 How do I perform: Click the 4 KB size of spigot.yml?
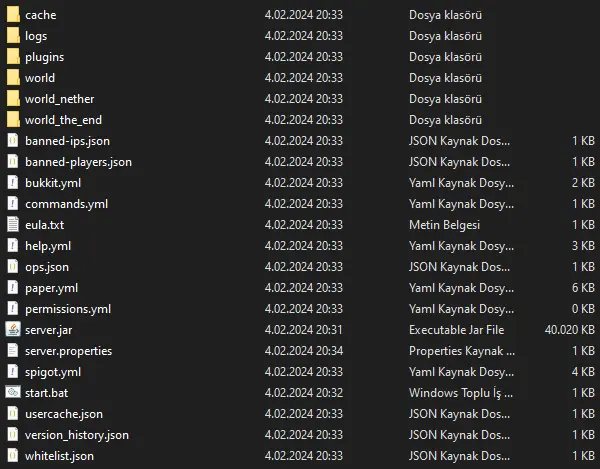pos(583,372)
